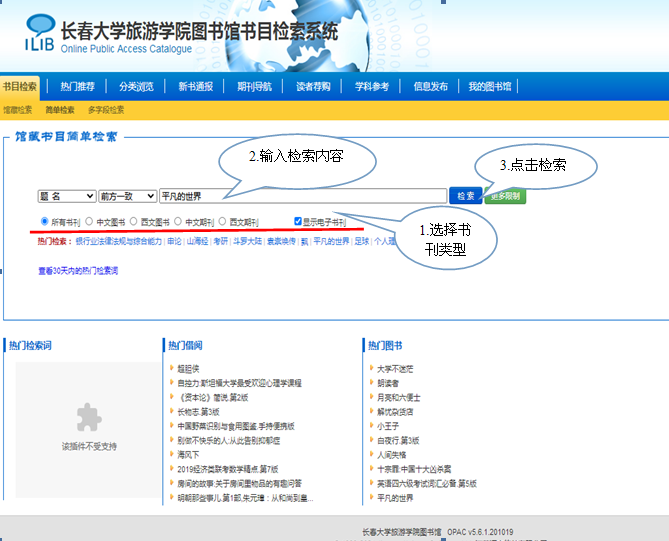669x541 pixels.
Task: Click hot search term 山海经
Action: pyautogui.click(x=197, y=241)
